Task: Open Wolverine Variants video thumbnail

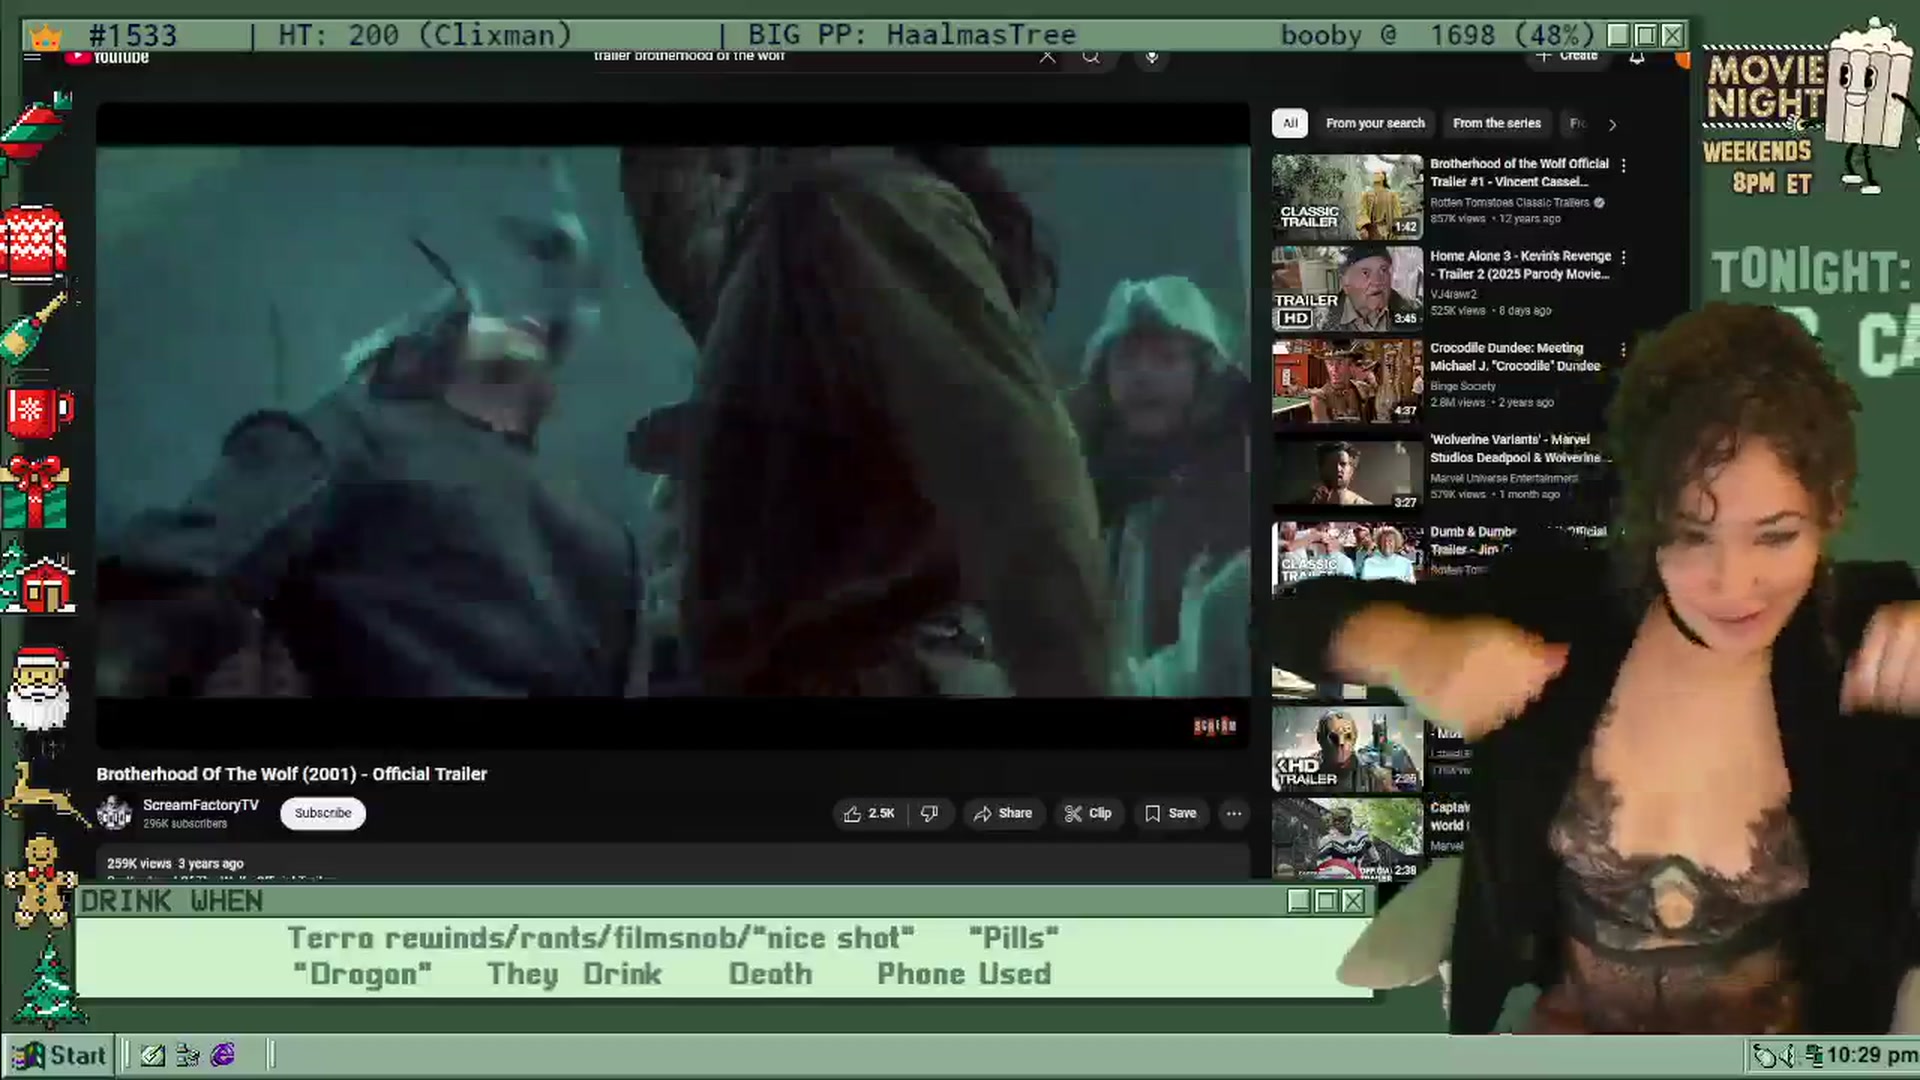Action: [x=1347, y=472]
